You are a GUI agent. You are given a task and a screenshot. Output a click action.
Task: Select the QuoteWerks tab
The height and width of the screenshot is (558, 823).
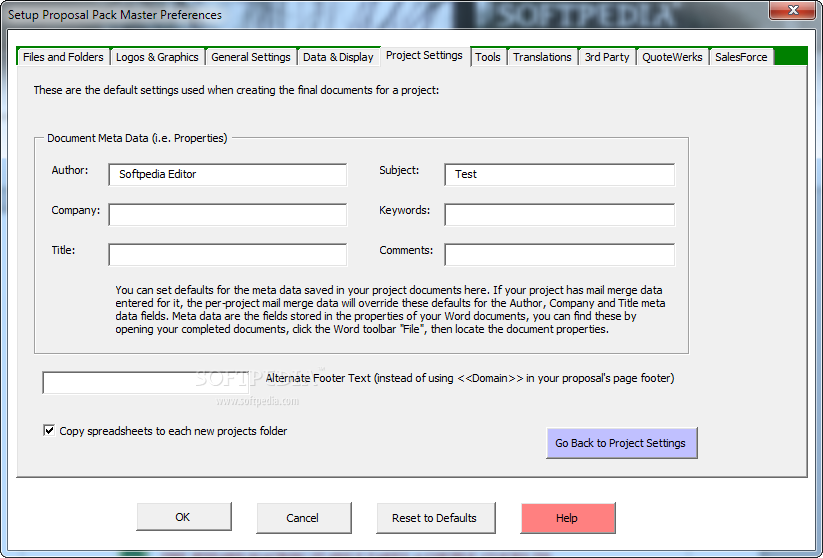tap(672, 57)
